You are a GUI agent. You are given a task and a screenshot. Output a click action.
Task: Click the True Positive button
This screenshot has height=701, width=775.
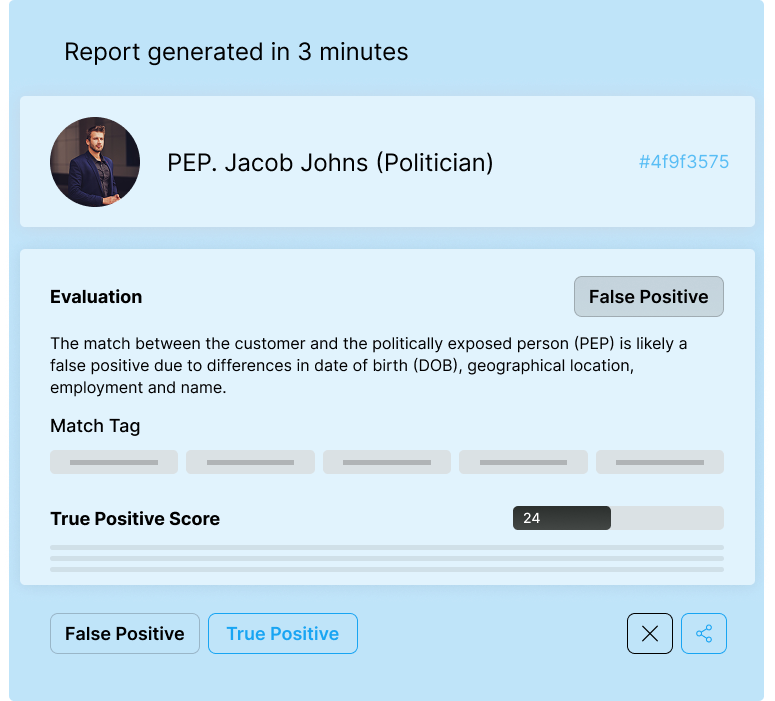tap(282, 633)
